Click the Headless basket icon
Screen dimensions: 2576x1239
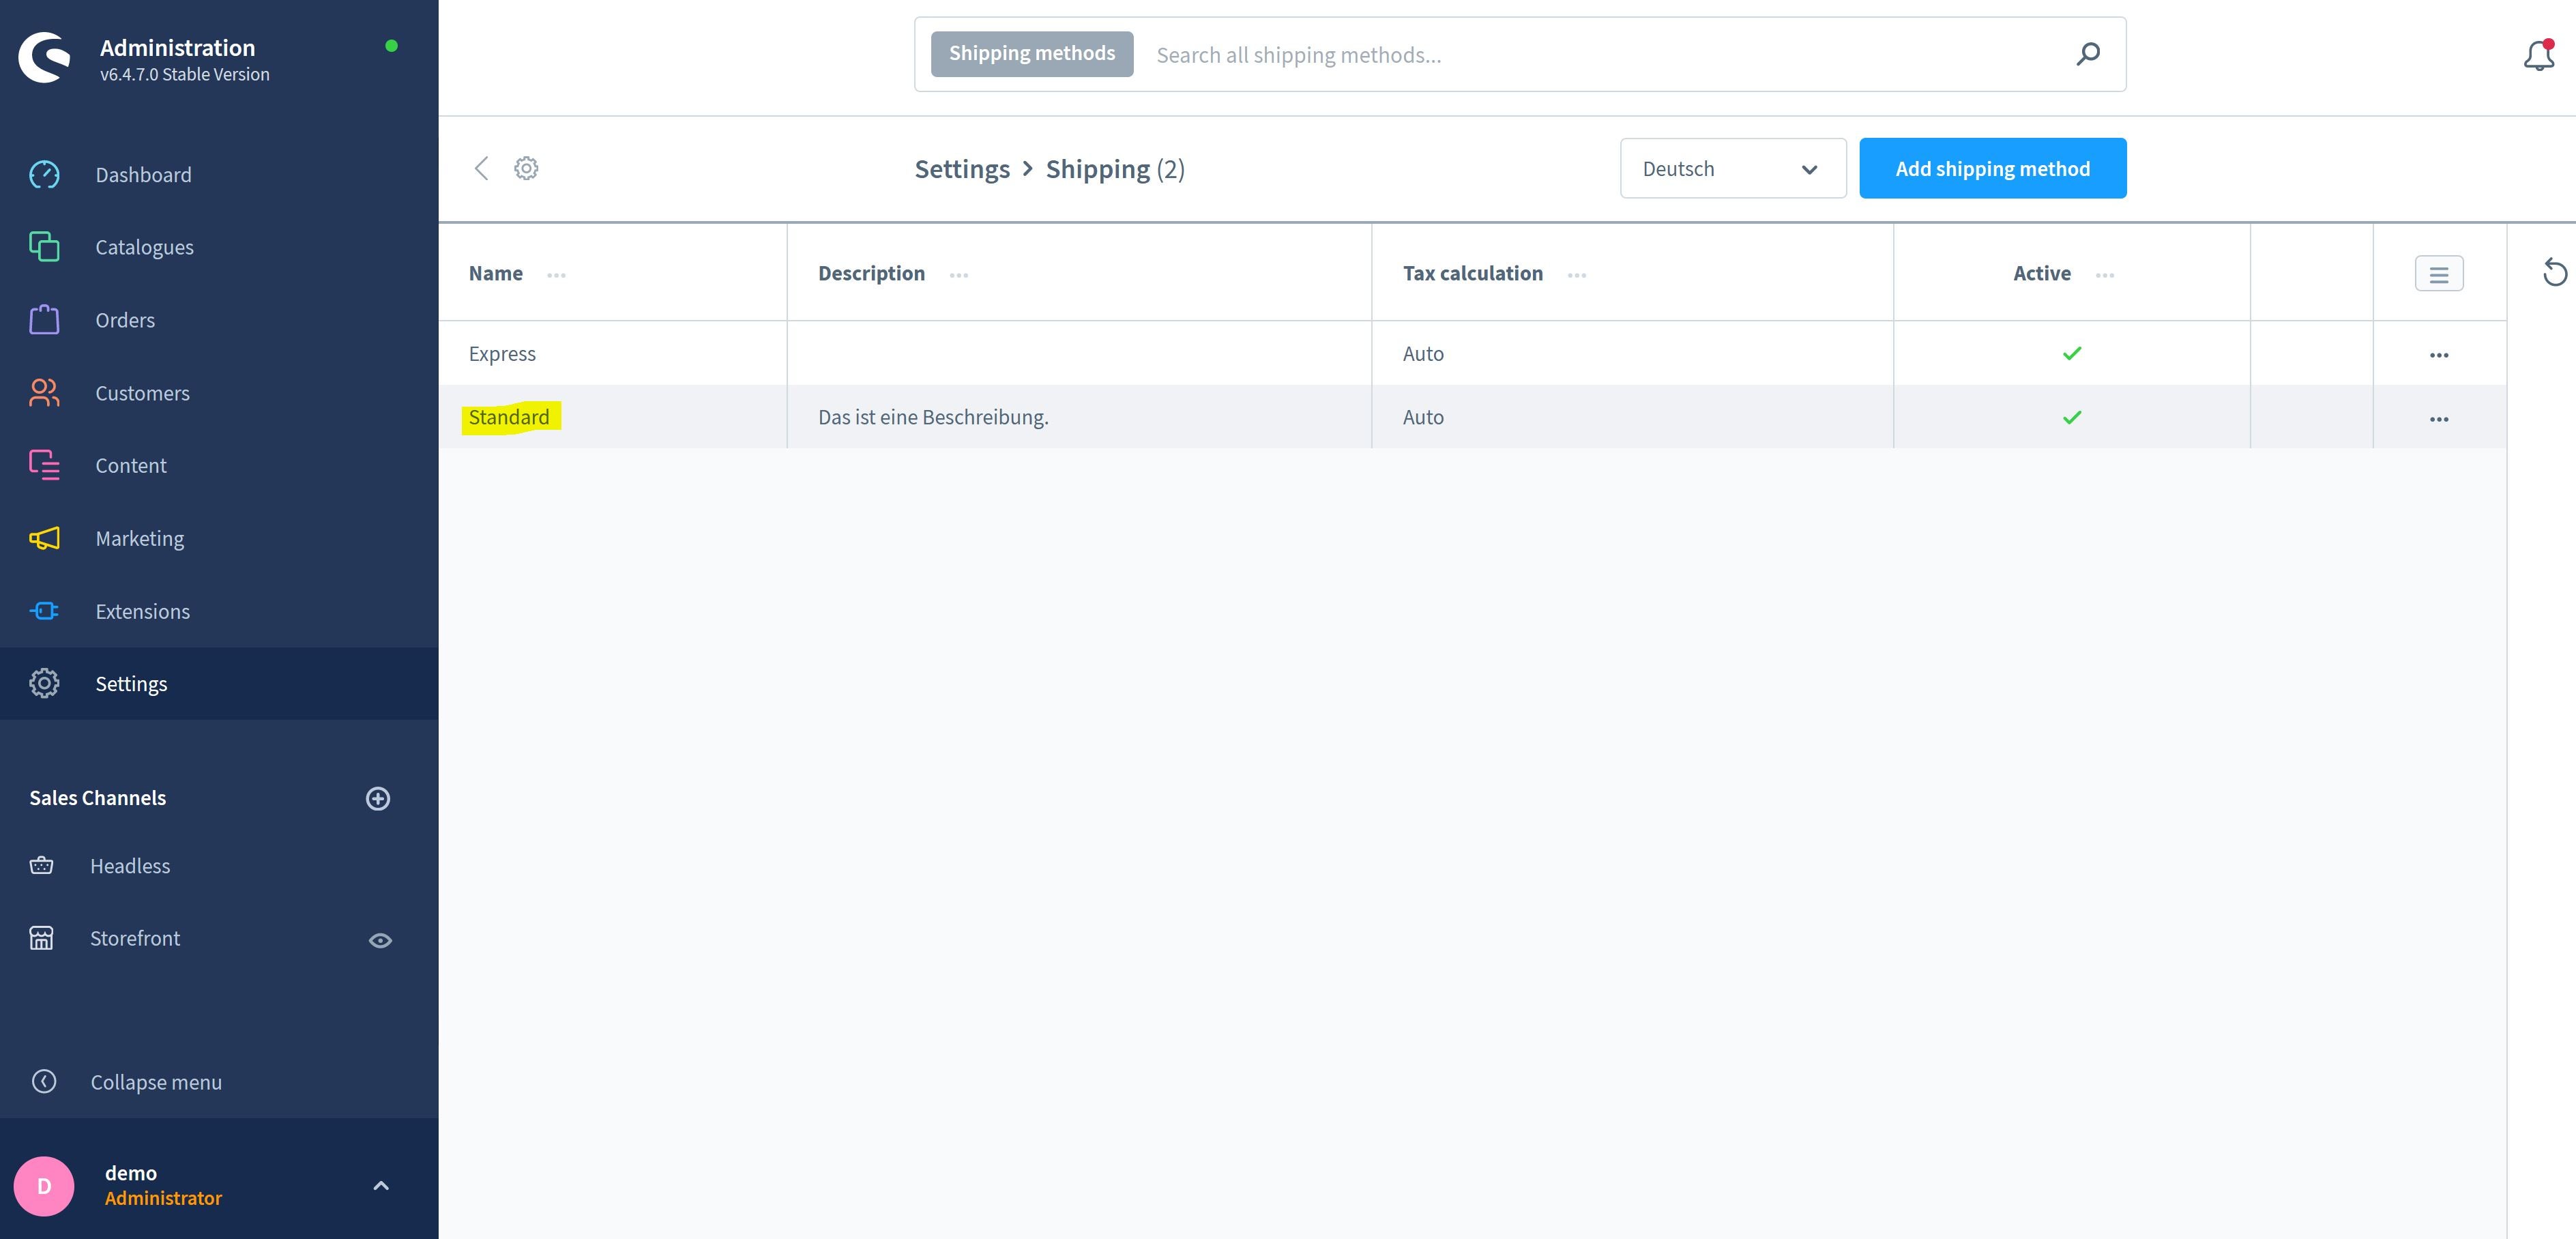(x=42, y=865)
